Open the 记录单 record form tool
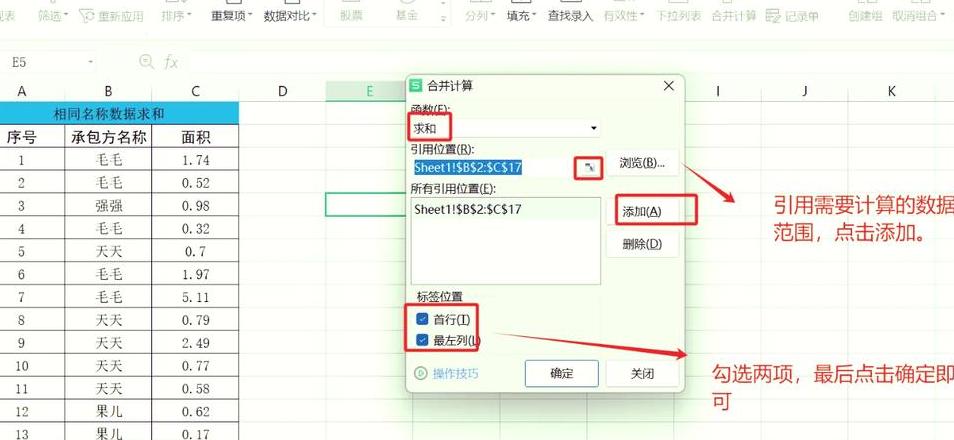The width and height of the screenshot is (954, 440). (792, 16)
